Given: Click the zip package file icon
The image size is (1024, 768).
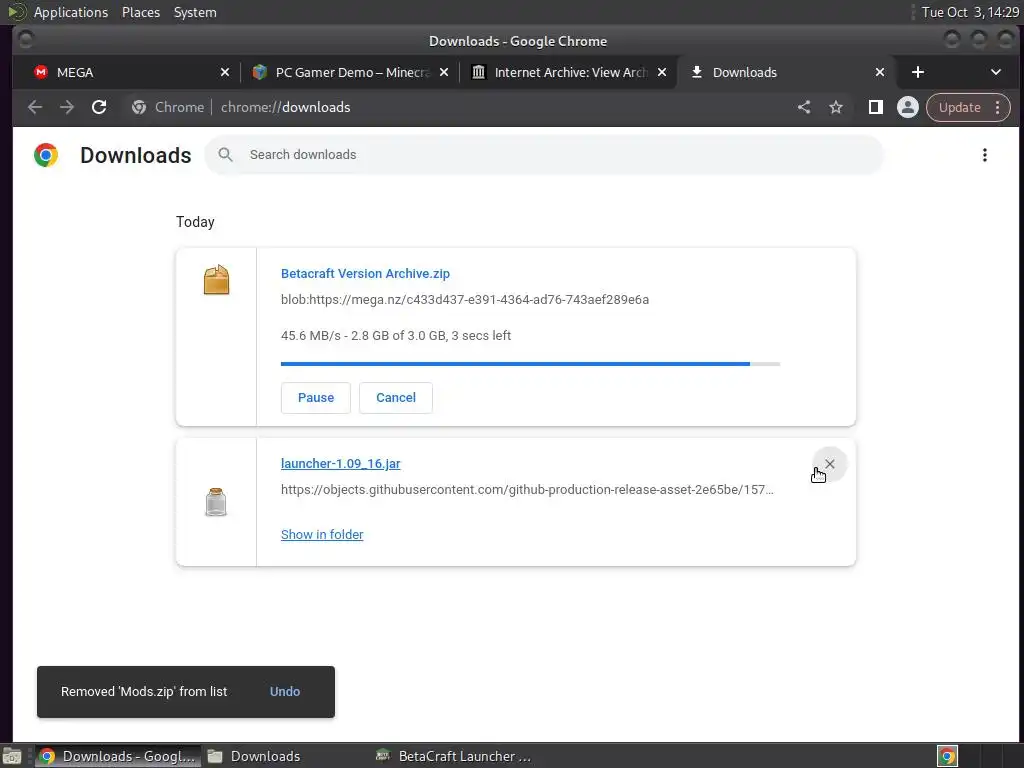Looking at the screenshot, I should tap(216, 280).
